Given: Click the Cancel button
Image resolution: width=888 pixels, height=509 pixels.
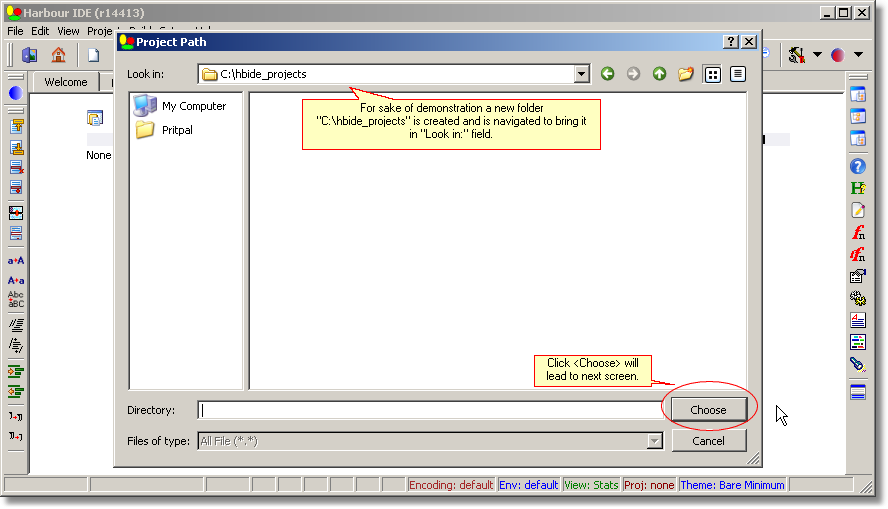Looking at the screenshot, I should point(708,441).
